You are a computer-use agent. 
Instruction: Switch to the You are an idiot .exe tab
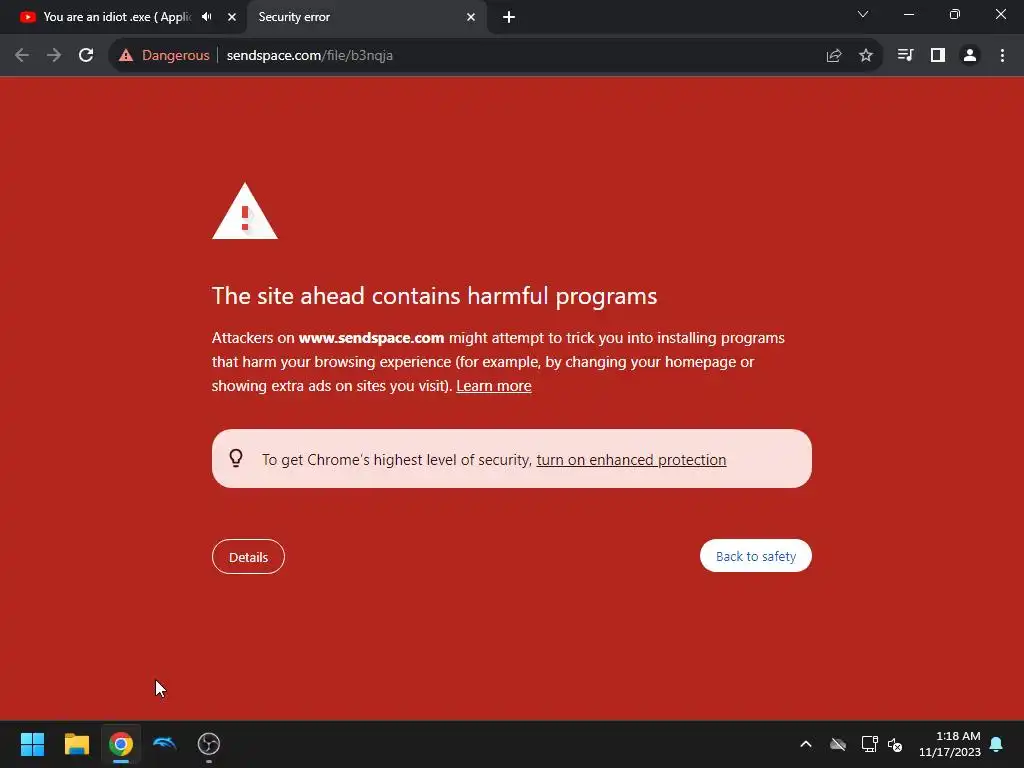point(118,17)
